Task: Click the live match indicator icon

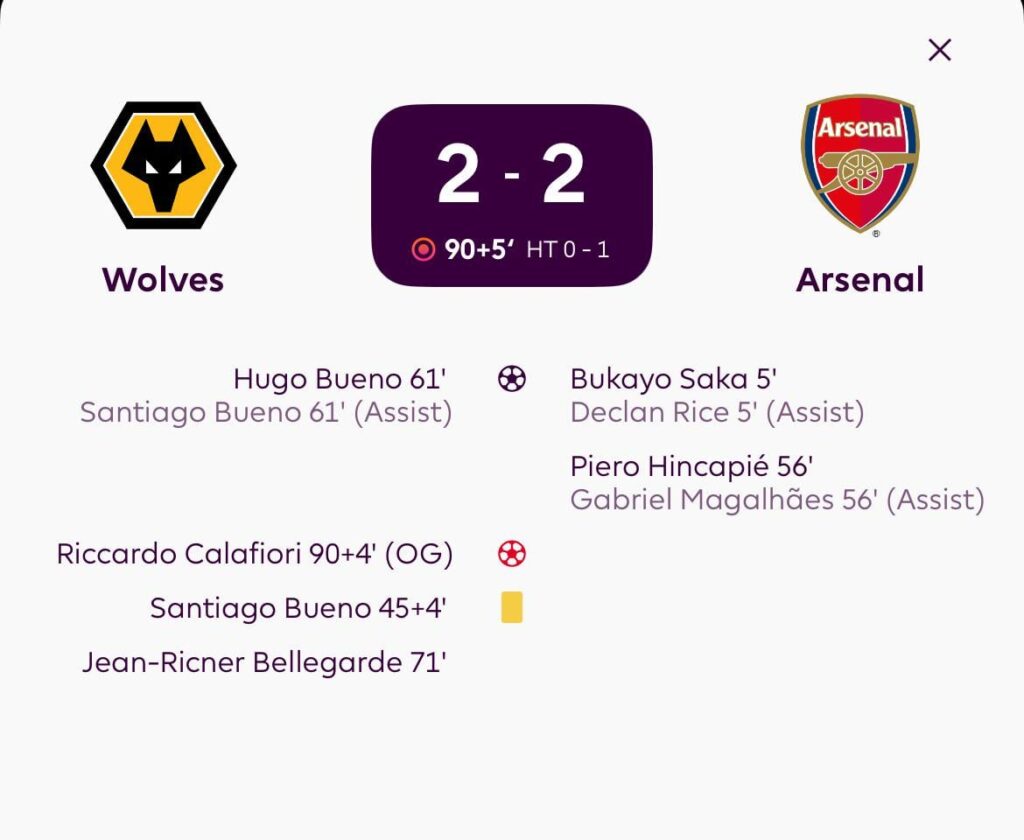Action: click(424, 250)
